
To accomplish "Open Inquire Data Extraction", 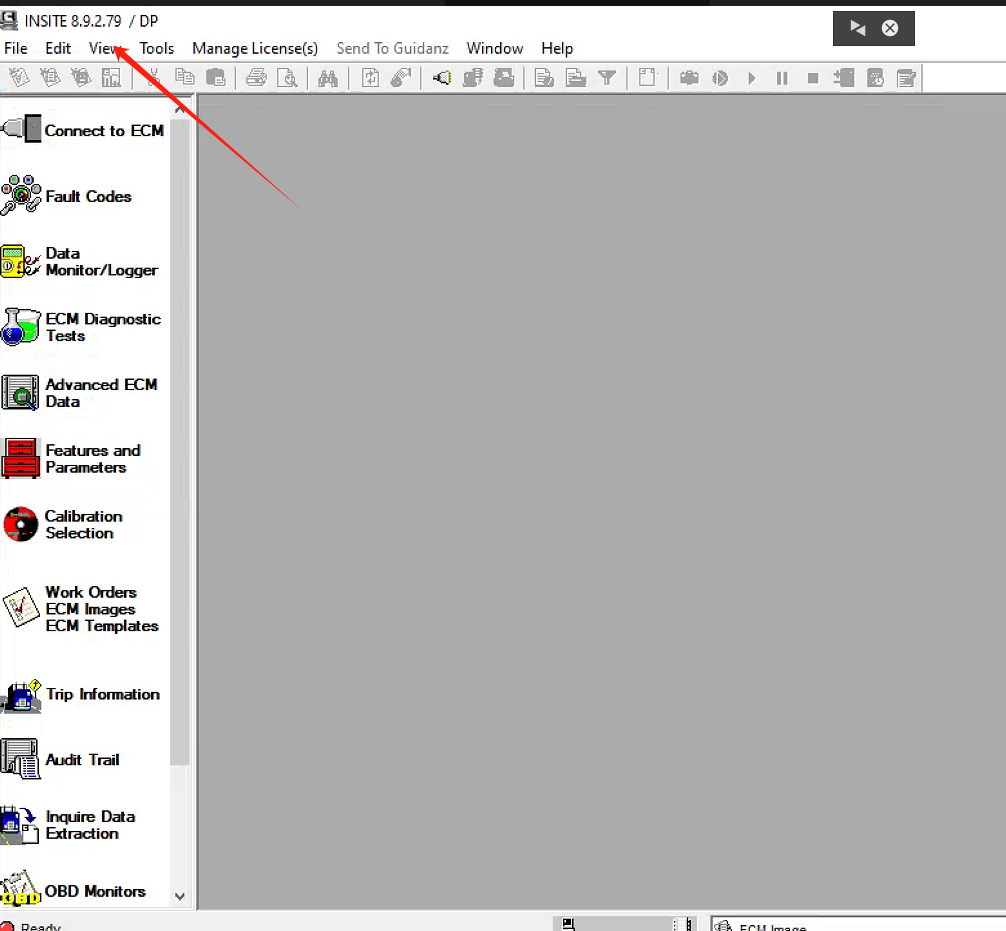I will pos(68,824).
